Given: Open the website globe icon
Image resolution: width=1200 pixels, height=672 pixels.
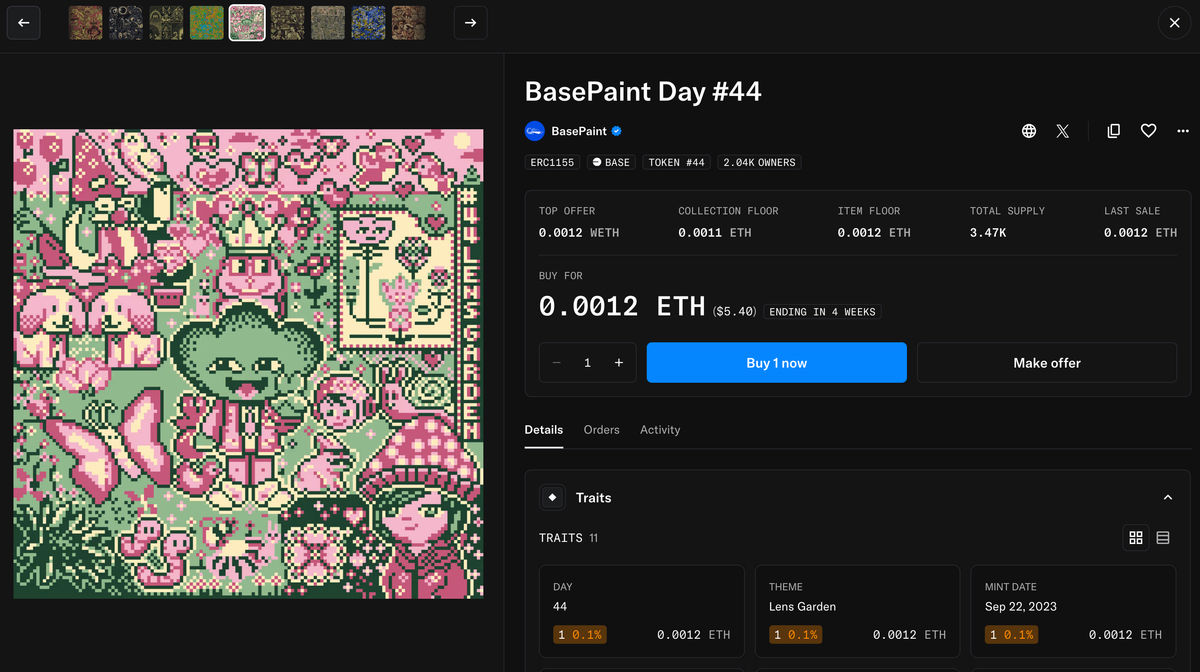Looking at the screenshot, I should 1029,131.
